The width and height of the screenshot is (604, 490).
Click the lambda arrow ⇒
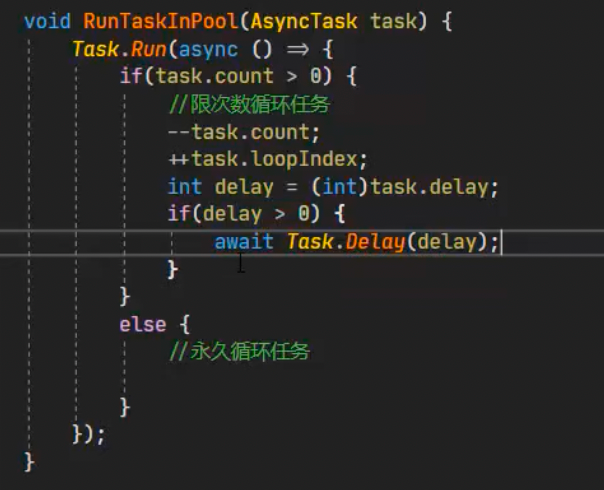click(298, 49)
